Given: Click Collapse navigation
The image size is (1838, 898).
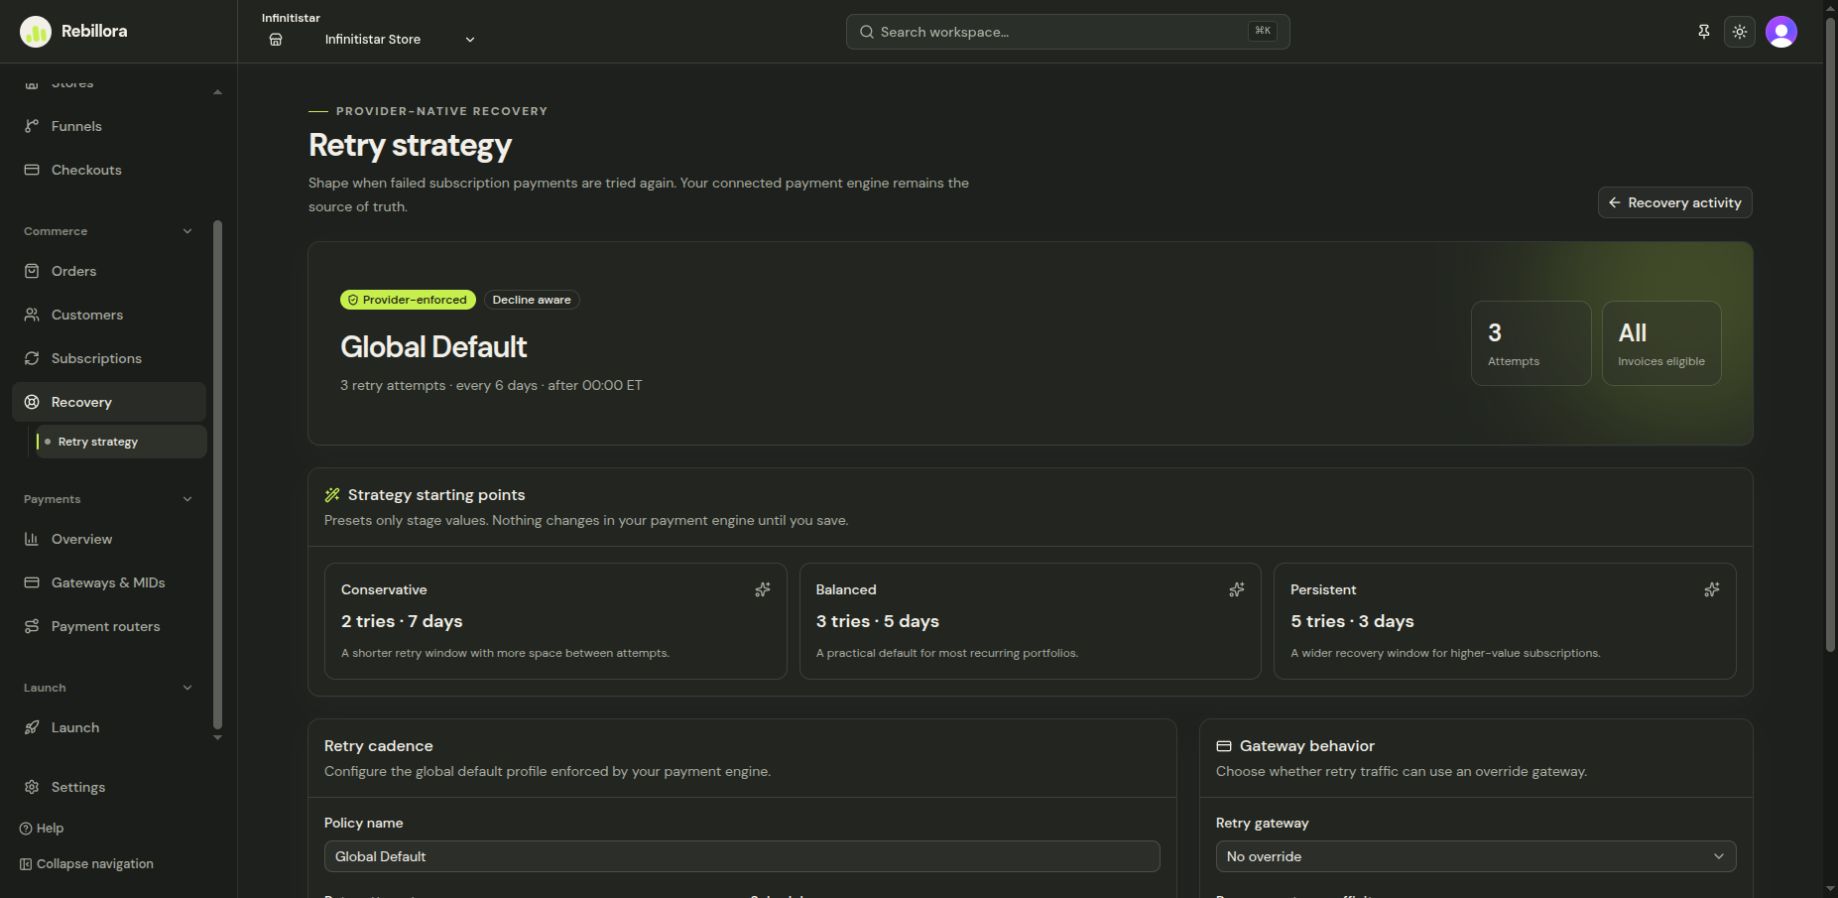Looking at the screenshot, I should pos(87,864).
